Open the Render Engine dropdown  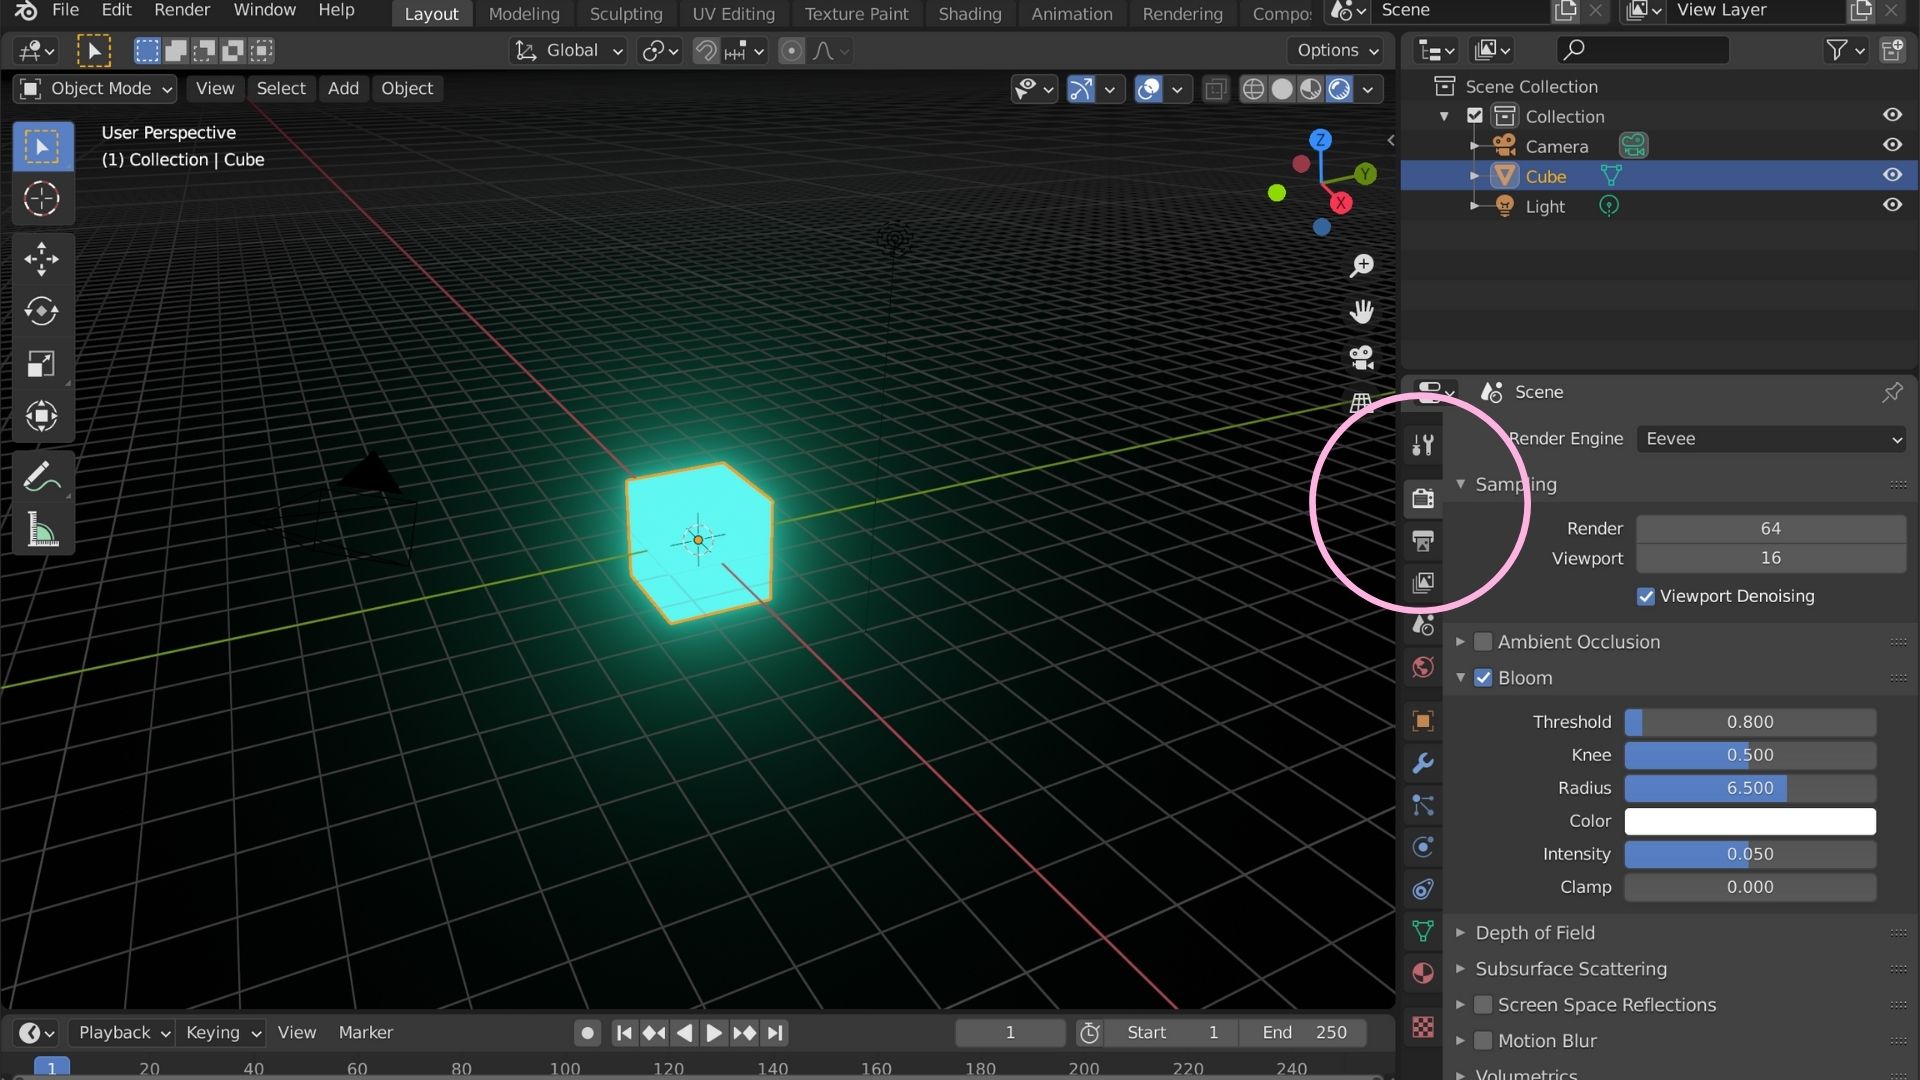click(x=1770, y=438)
